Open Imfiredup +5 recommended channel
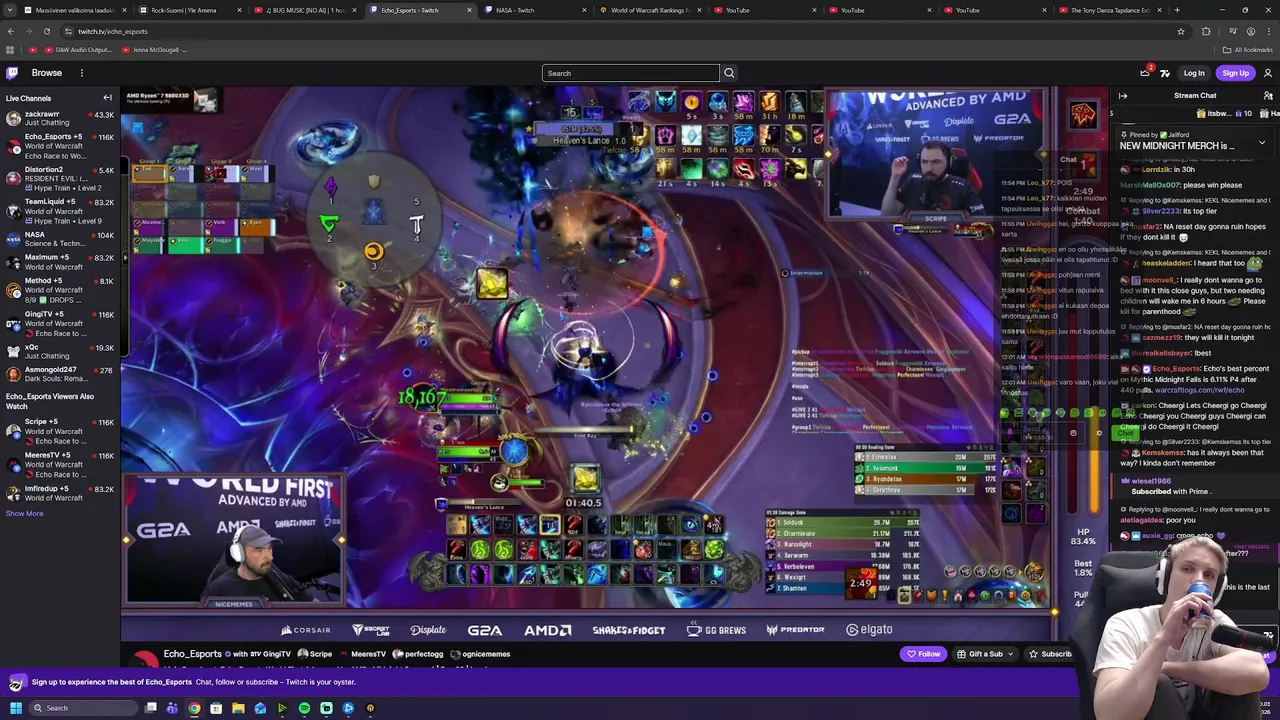Viewport: 1280px width, 720px height. coord(60,493)
